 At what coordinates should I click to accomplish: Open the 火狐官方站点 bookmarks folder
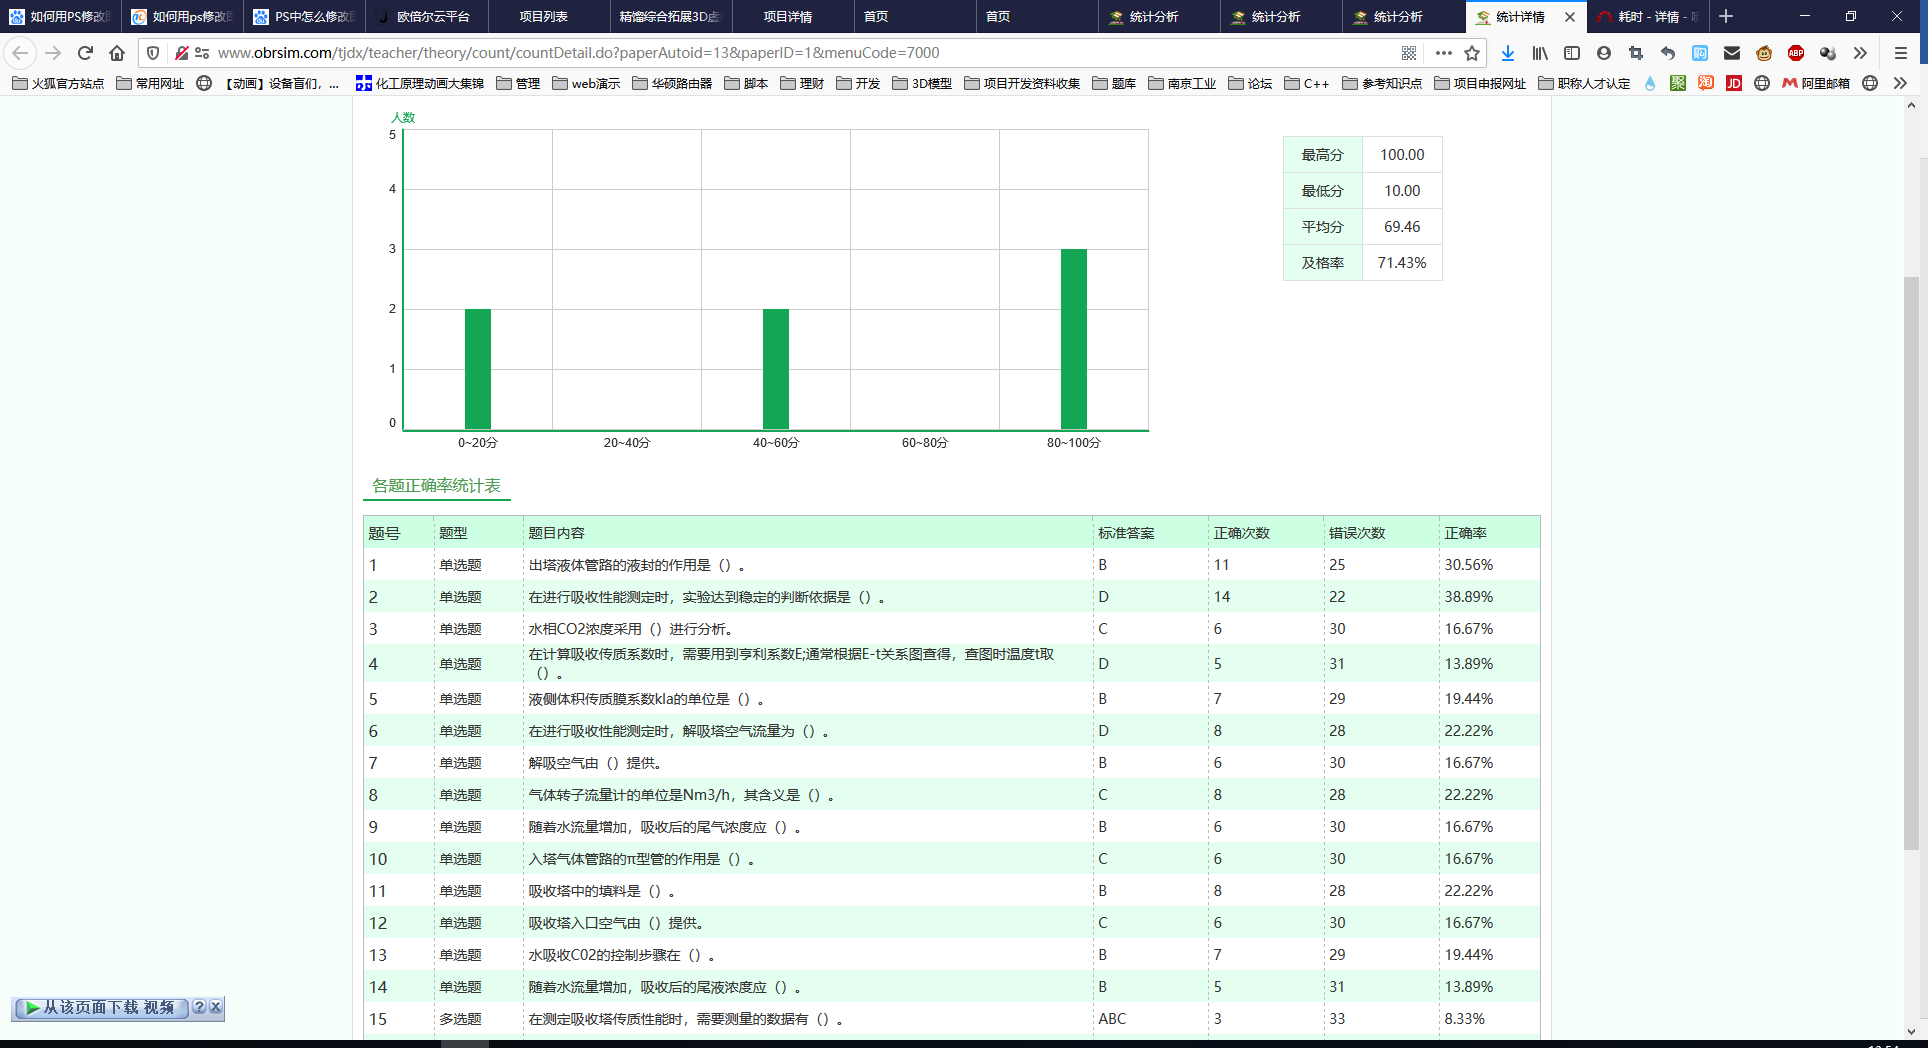[58, 83]
